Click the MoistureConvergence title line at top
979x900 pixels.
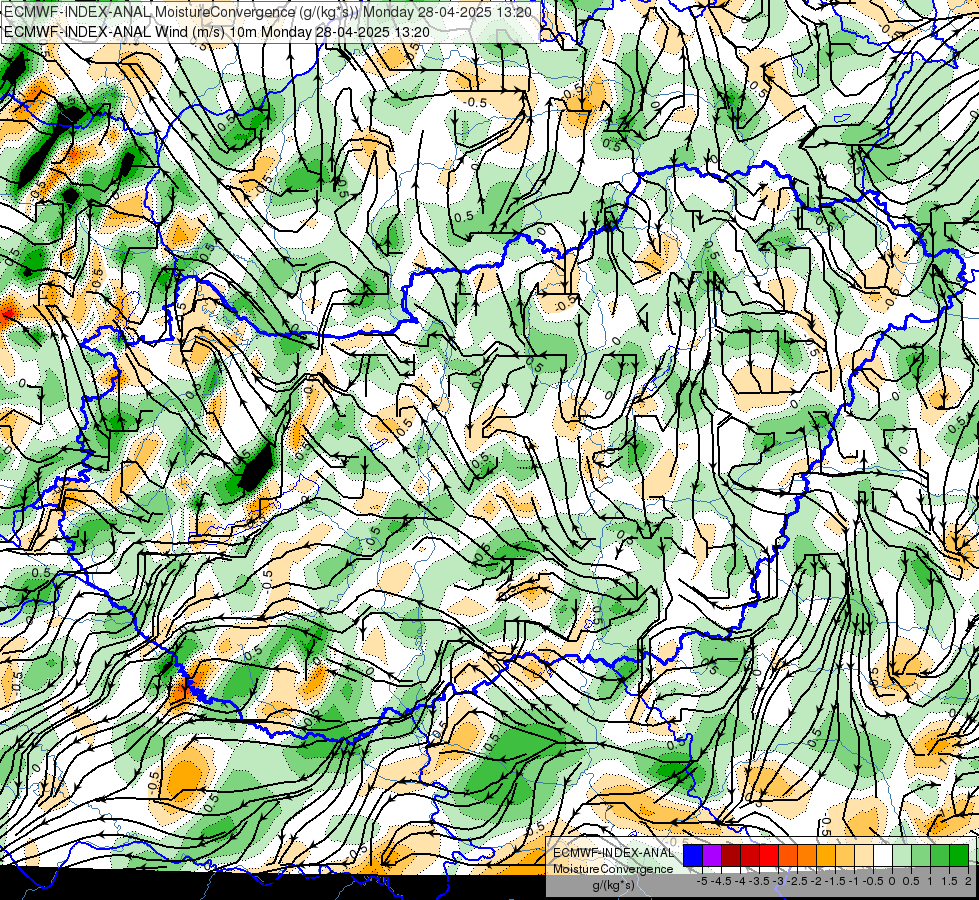(268, 12)
